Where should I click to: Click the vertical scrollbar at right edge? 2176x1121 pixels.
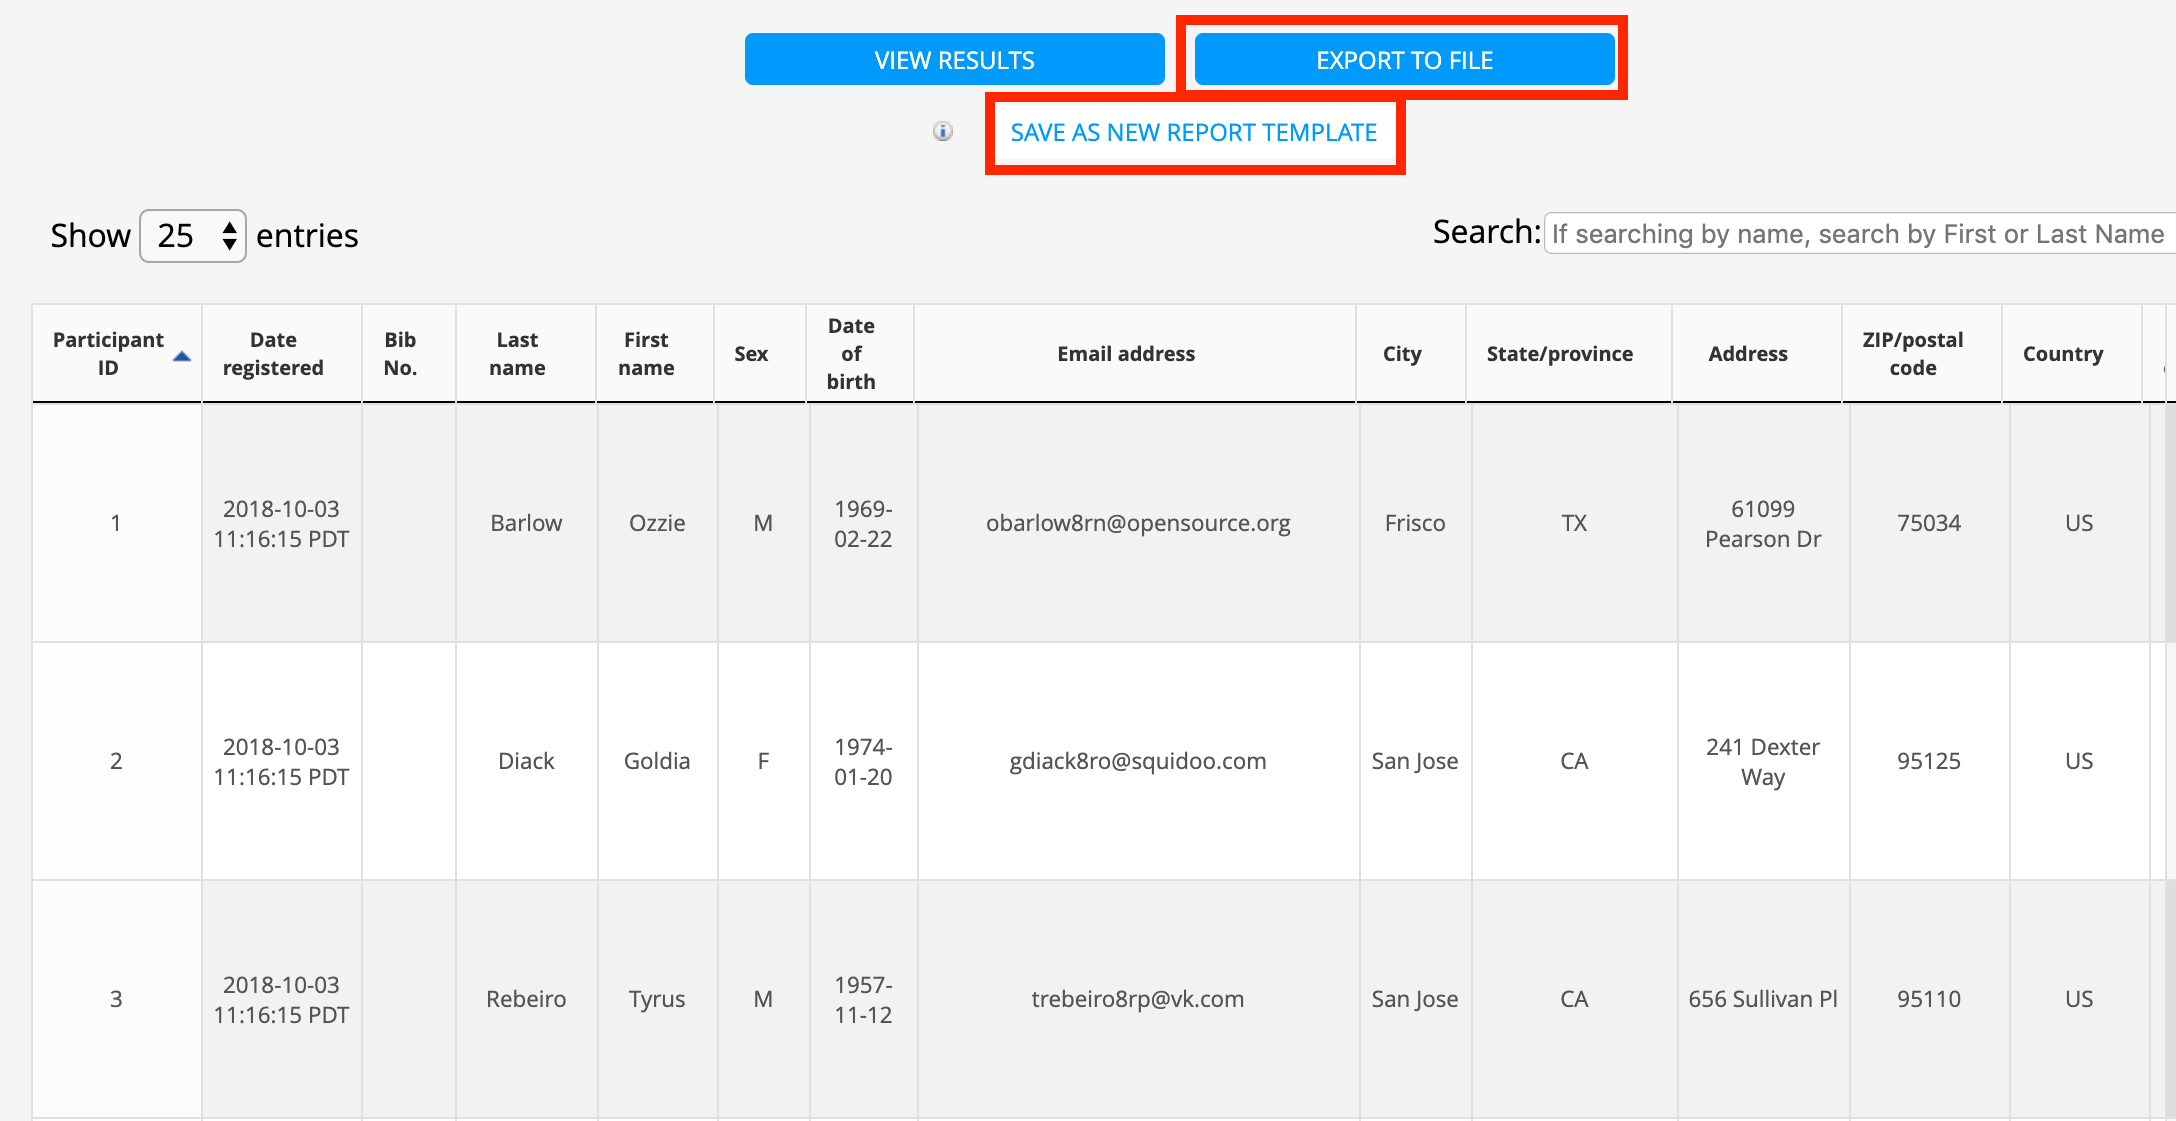(x=2169, y=520)
